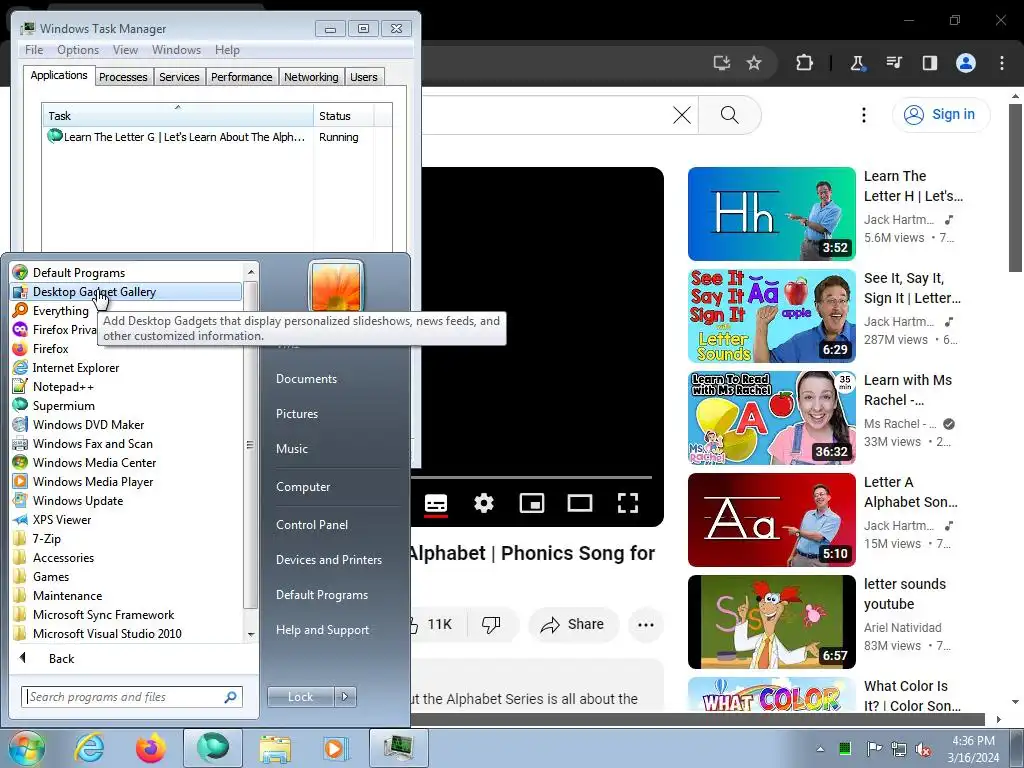Switch the video to theater mode
This screenshot has width=1024, height=768.
click(580, 504)
